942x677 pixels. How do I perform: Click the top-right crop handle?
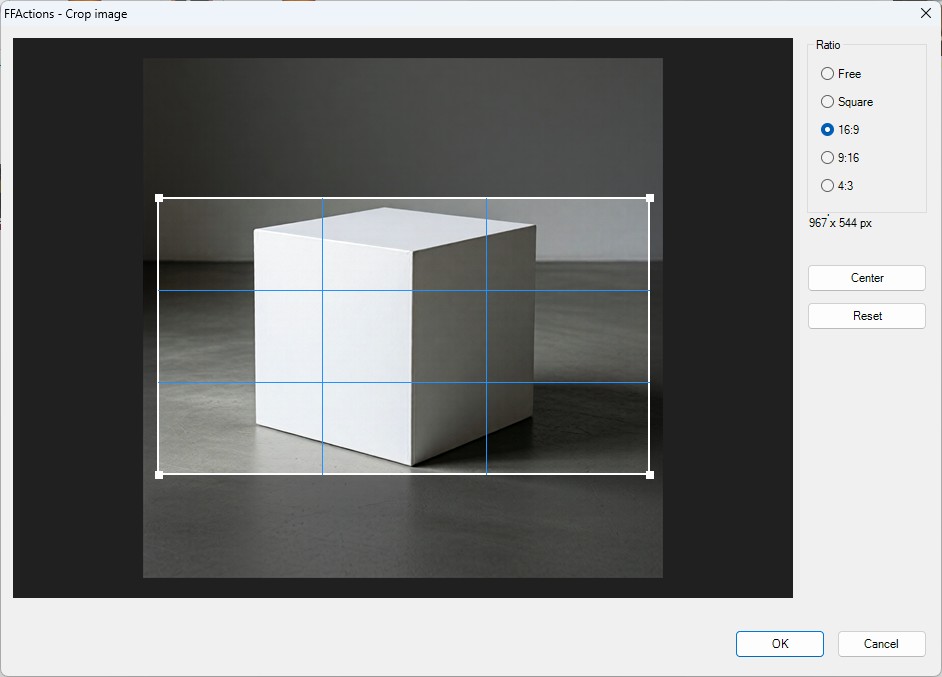649,198
